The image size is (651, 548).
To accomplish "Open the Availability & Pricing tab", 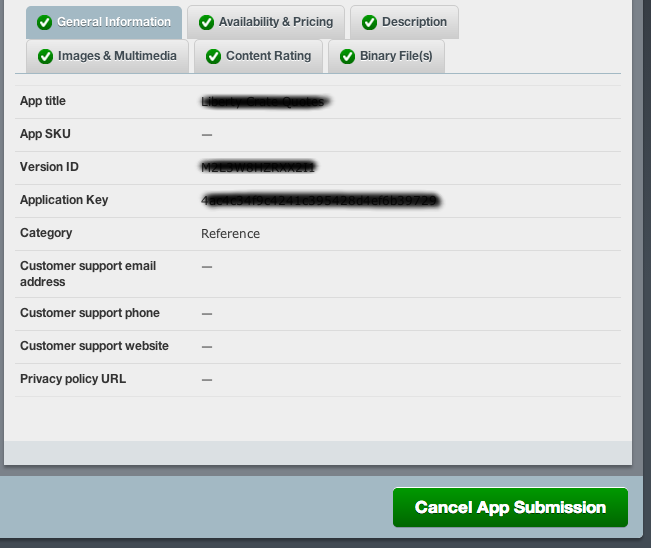I will coord(275,22).
